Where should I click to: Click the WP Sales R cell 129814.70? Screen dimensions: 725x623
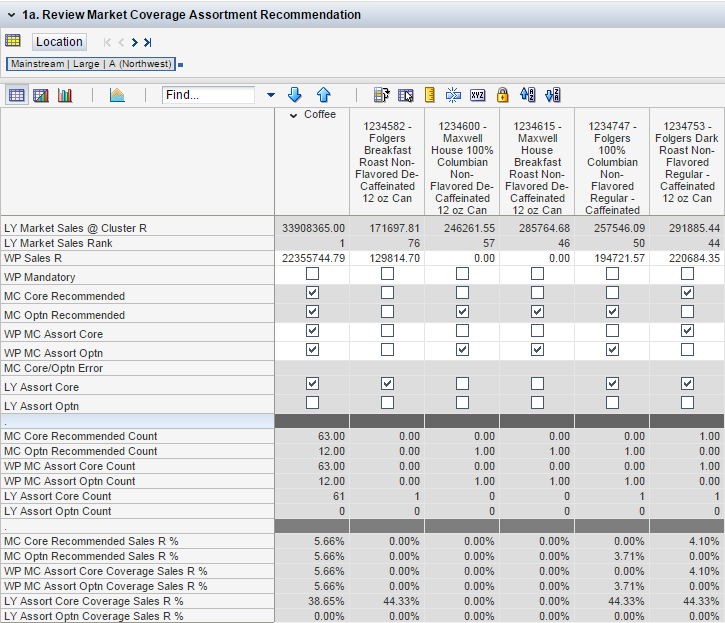[x=387, y=258]
